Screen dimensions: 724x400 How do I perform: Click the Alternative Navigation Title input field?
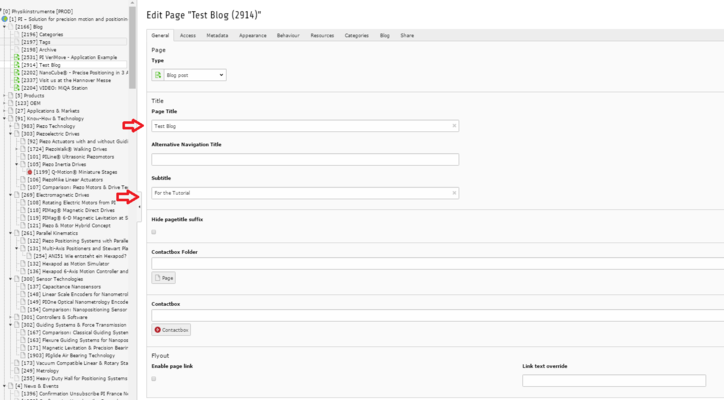point(305,159)
